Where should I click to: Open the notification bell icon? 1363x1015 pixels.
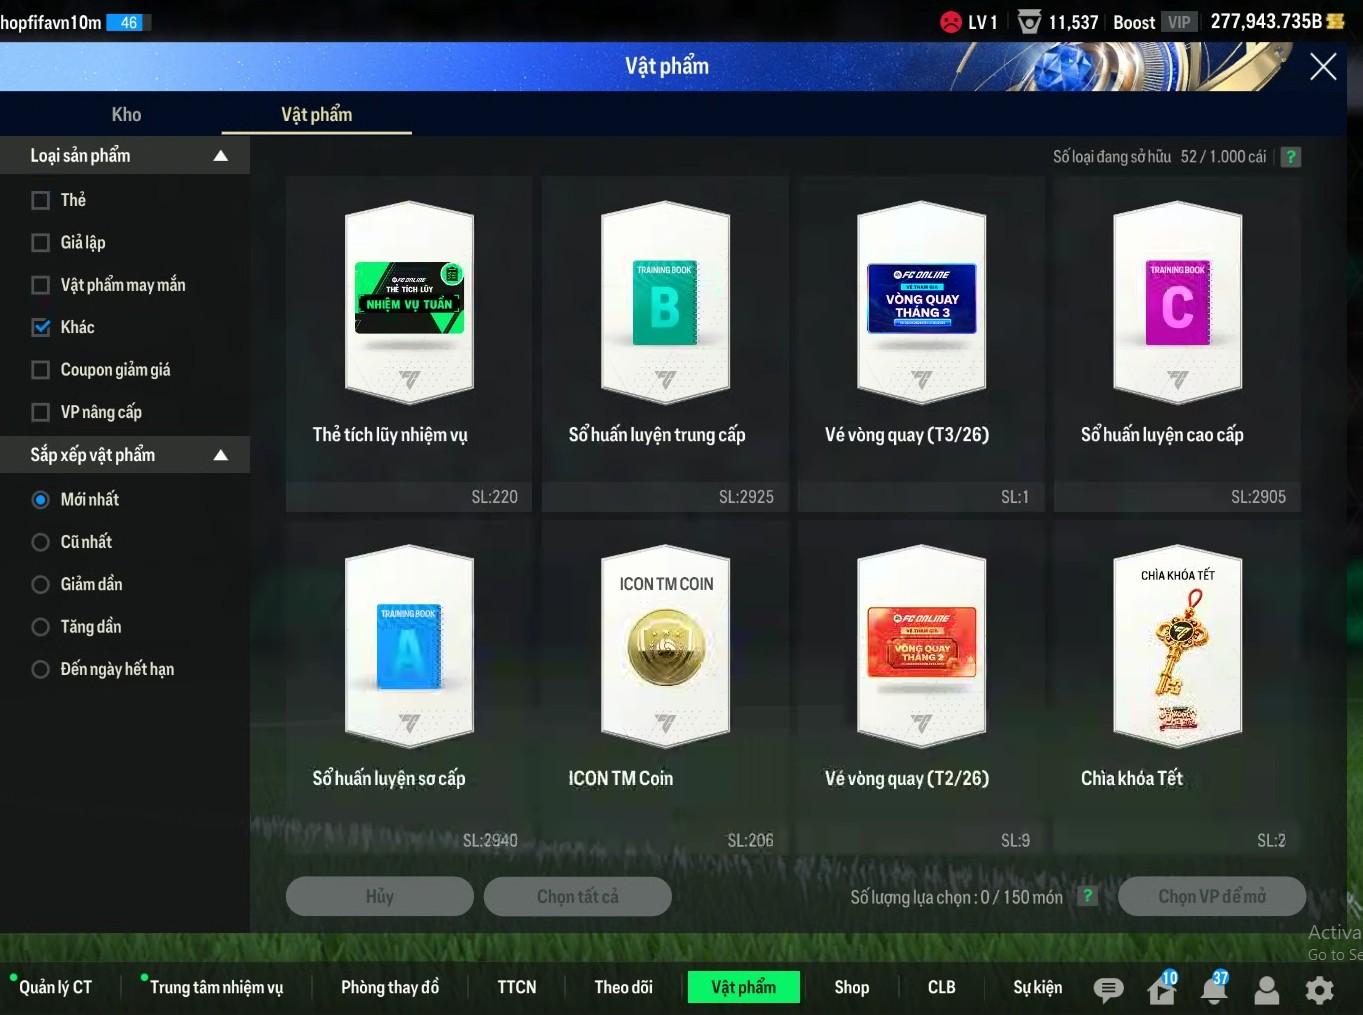pyautogui.click(x=1214, y=989)
